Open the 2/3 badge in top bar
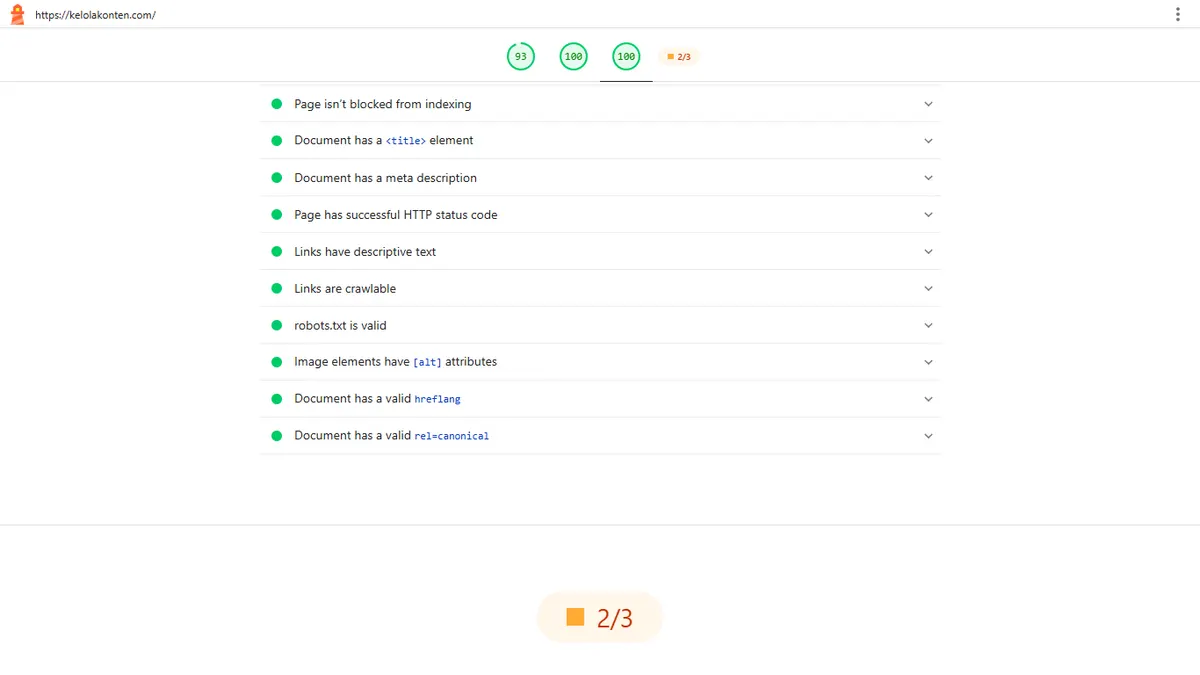This screenshot has width=1200, height=675. click(x=679, y=57)
